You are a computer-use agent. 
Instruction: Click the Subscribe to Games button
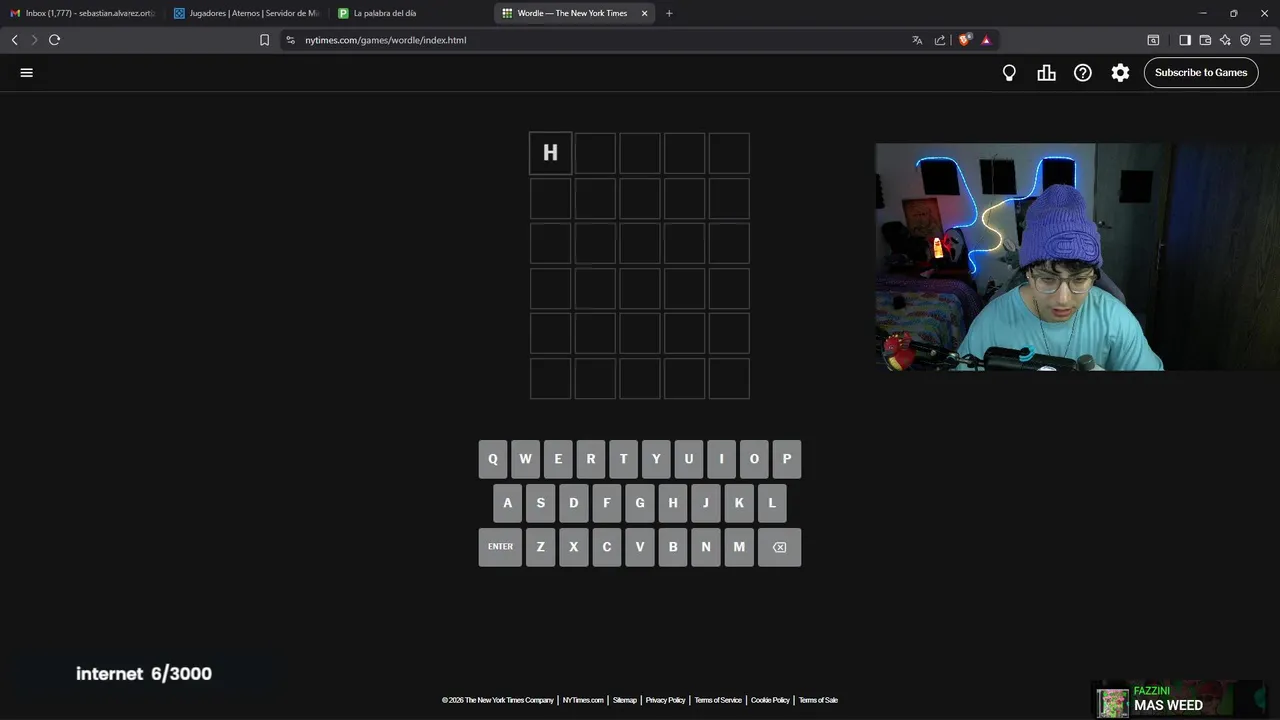[x=1201, y=72]
